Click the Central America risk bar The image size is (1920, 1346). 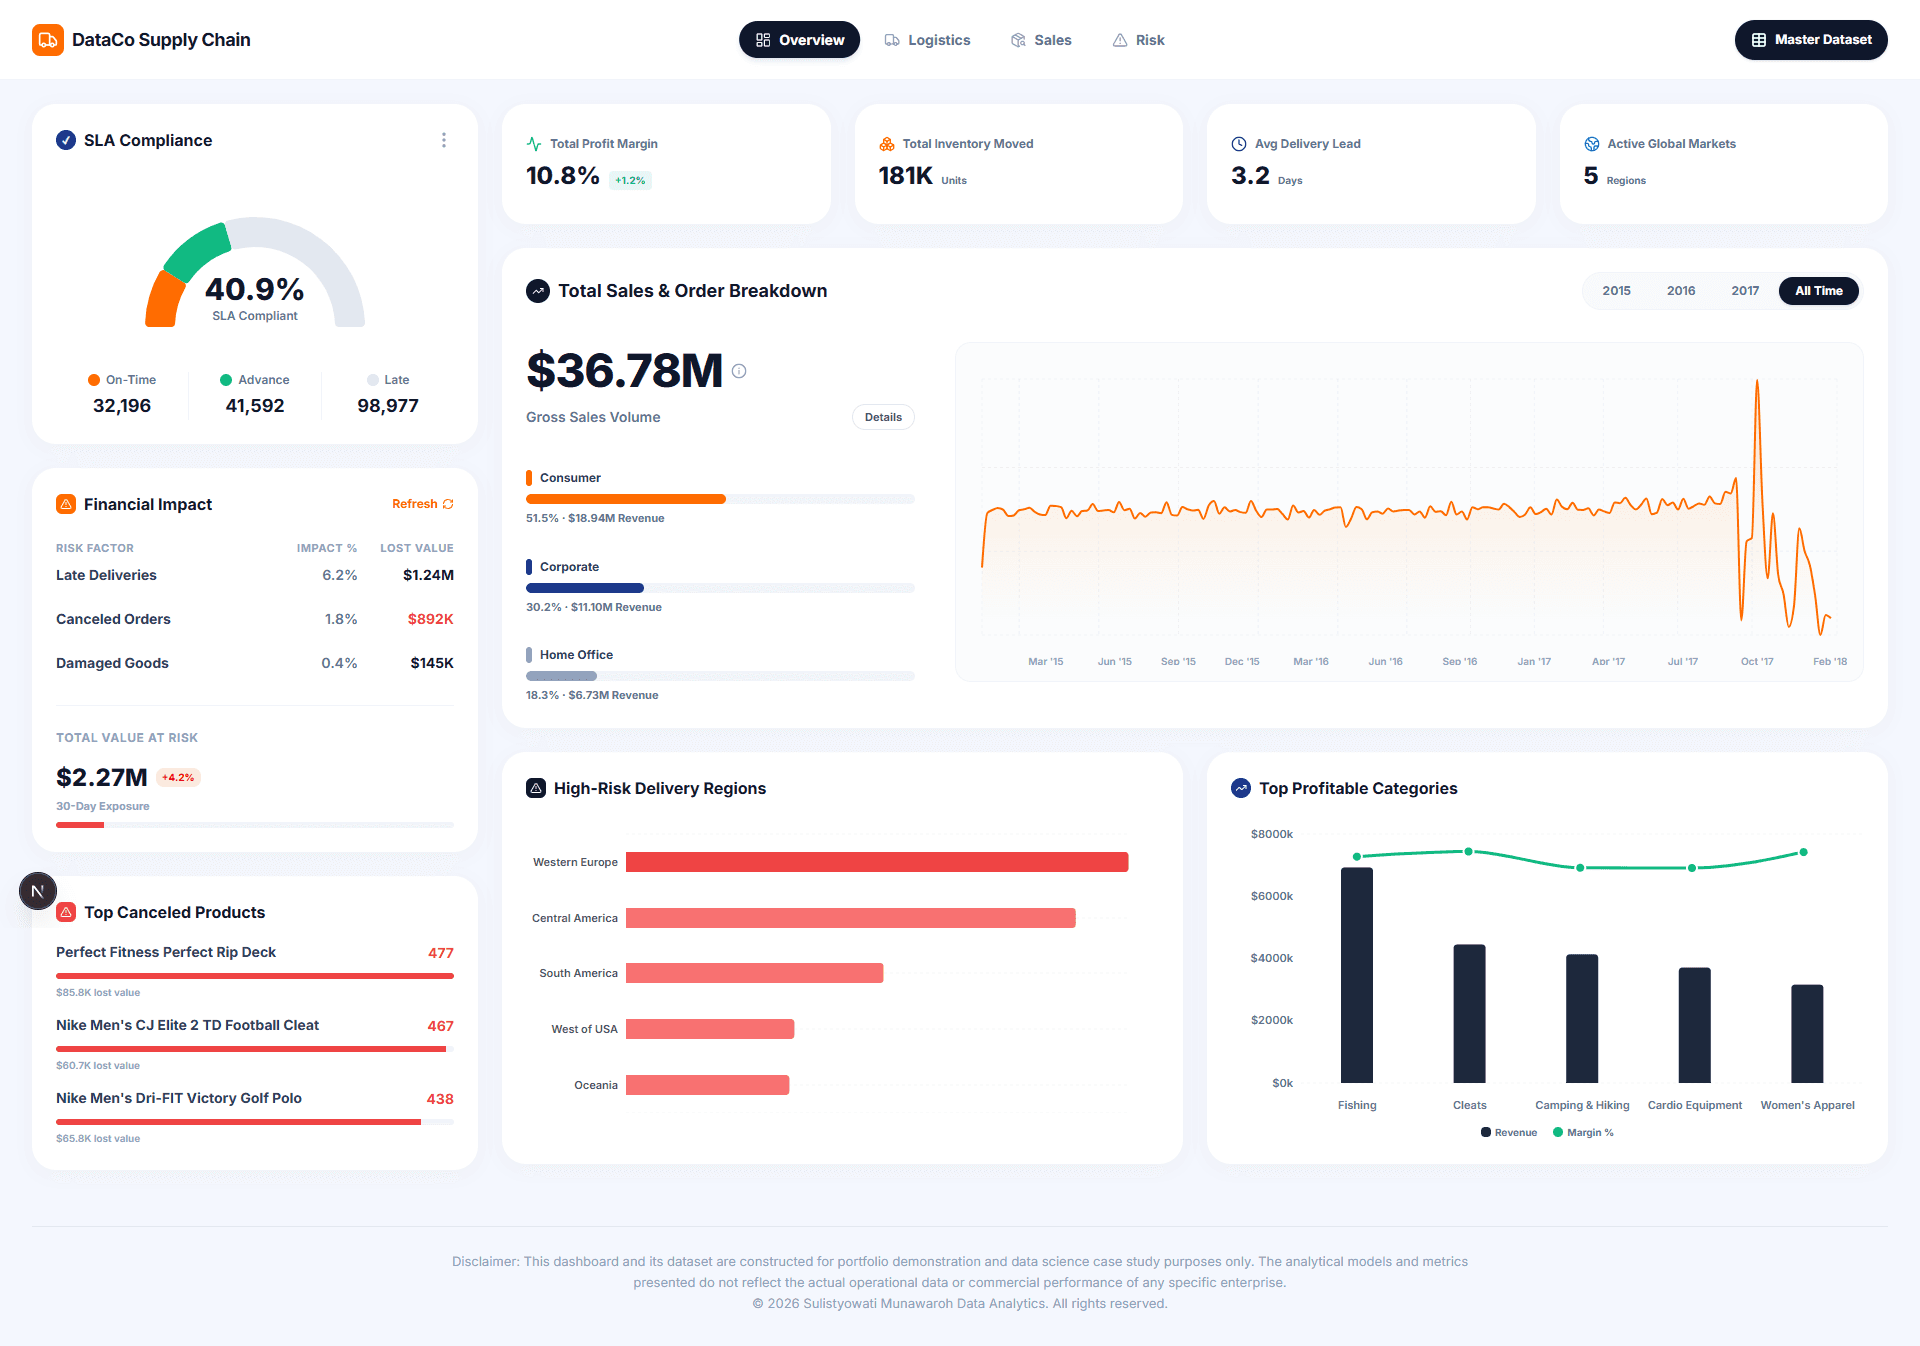tap(851, 918)
